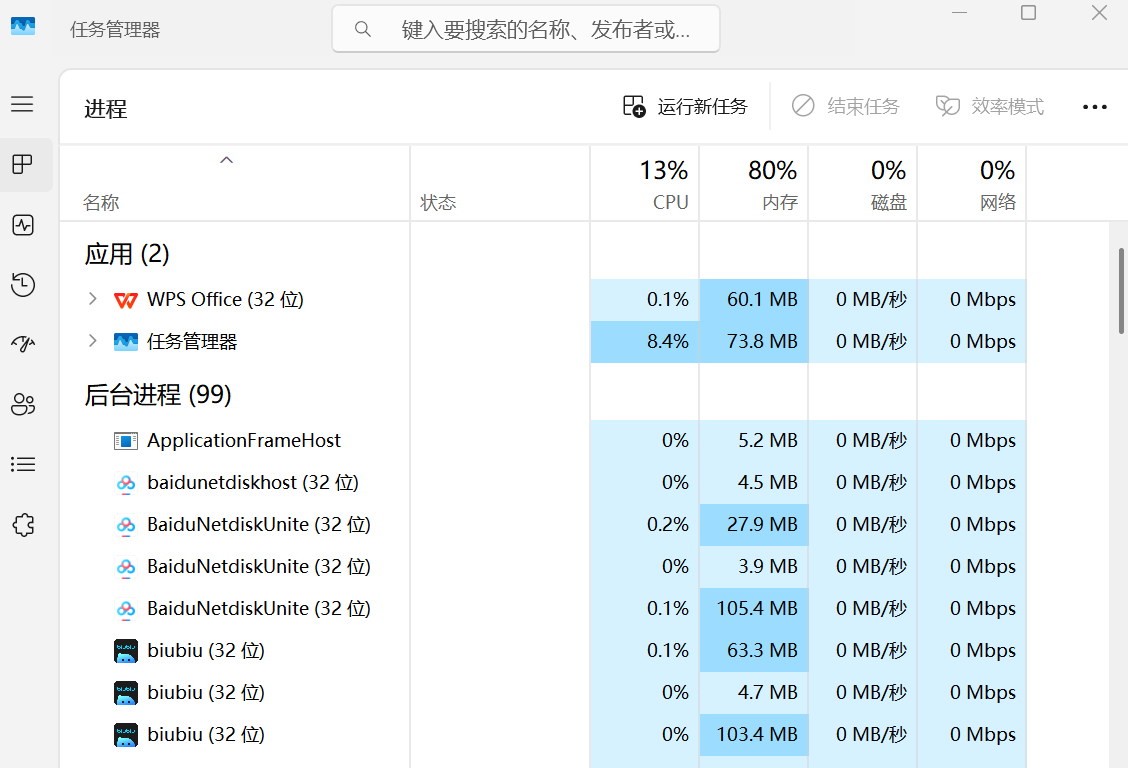
Task: Select the ApplicationFrameHost process name
Action: pos(244,440)
